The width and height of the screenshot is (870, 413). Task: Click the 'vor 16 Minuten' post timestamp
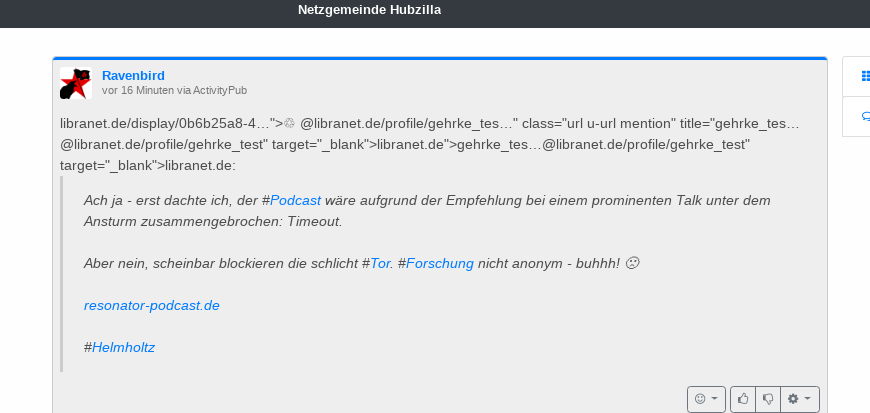pos(137,91)
